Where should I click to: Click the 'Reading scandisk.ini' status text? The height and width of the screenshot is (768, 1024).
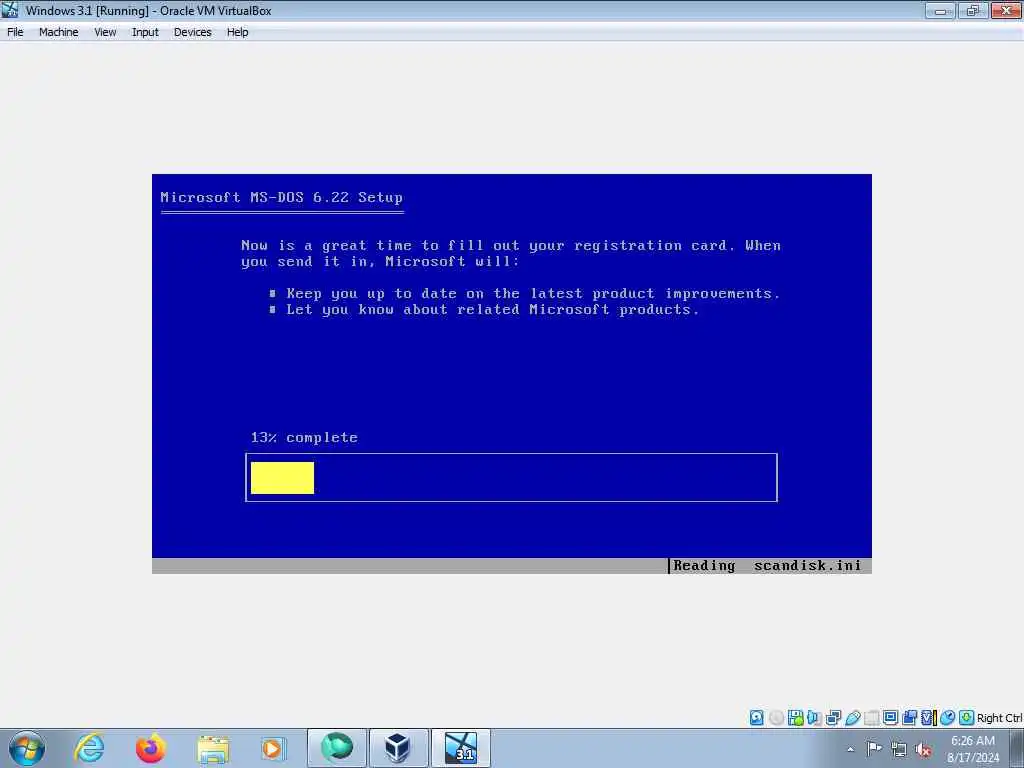767,566
